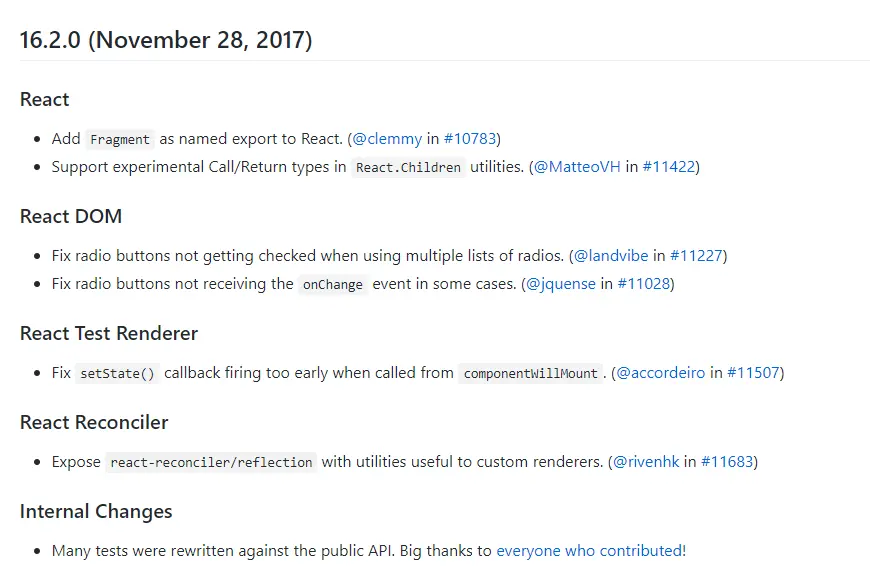
Task: Select the React DOM section heading
Action: pos(71,216)
